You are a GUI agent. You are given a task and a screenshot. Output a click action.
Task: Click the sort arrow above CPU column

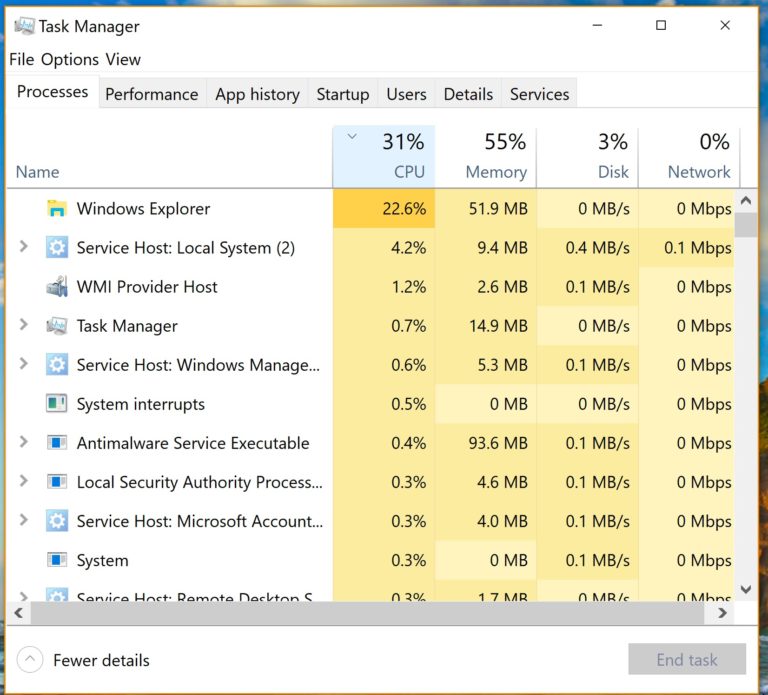click(352, 137)
